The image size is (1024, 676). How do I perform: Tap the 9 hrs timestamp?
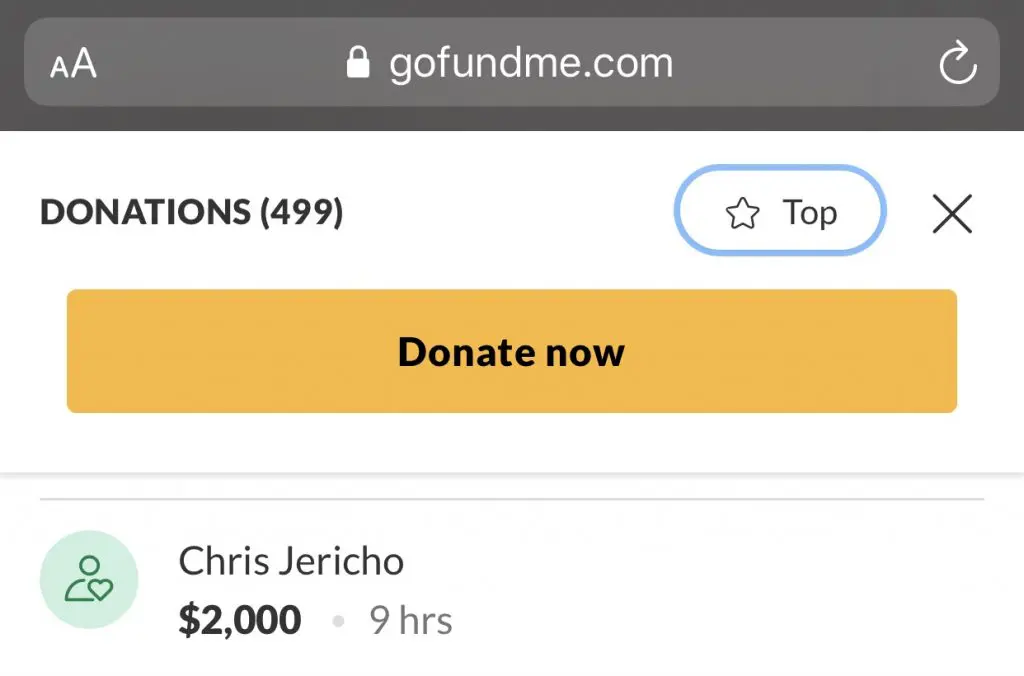tap(411, 621)
